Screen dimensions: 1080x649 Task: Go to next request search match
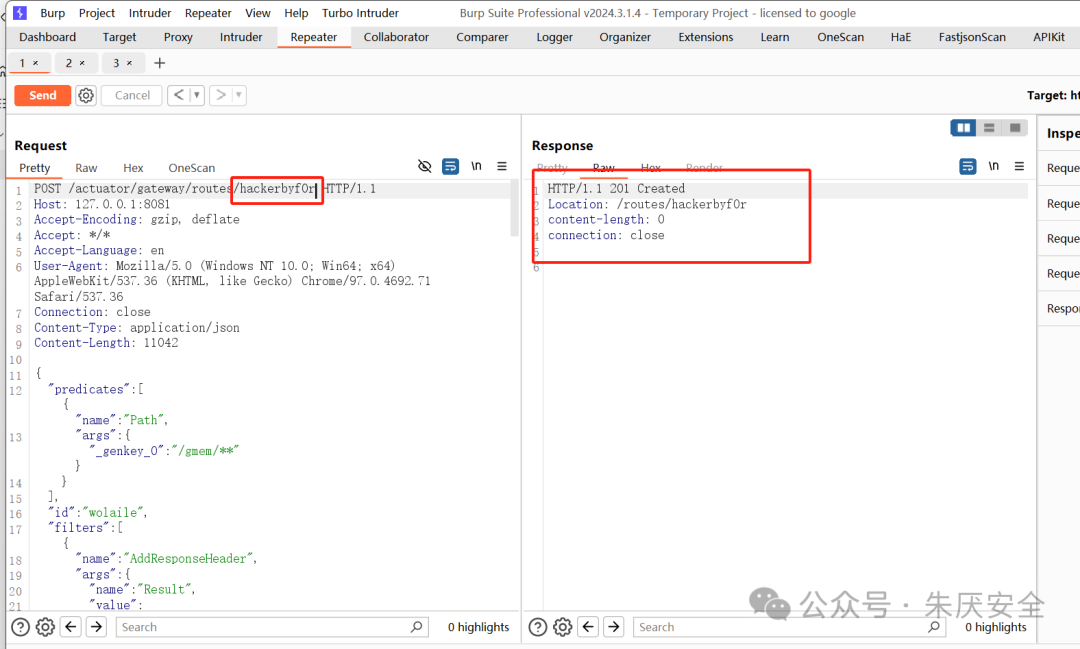[x=96, y=626]
